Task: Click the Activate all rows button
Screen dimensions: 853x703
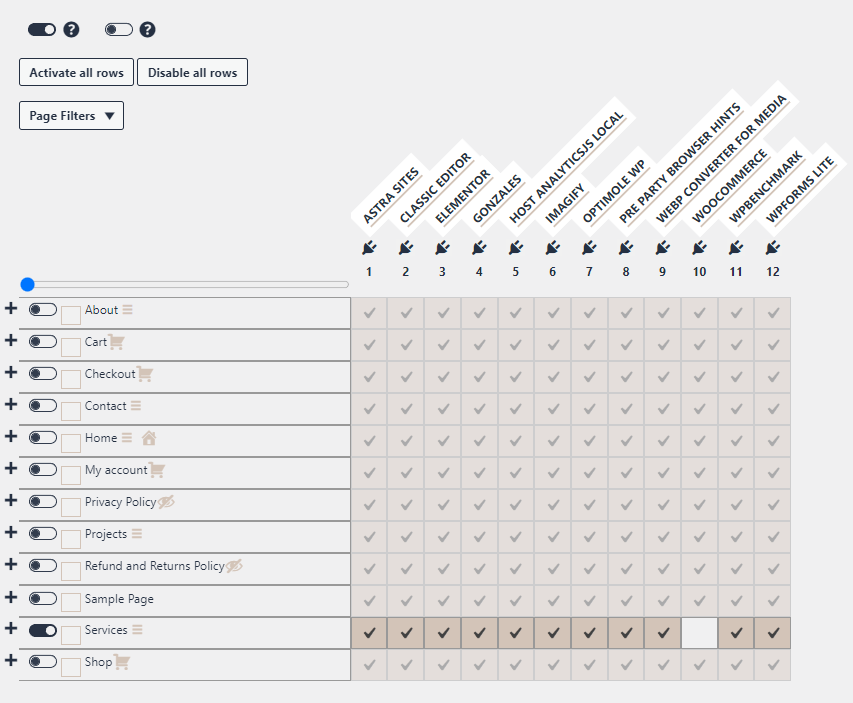Action: point(76,72)
